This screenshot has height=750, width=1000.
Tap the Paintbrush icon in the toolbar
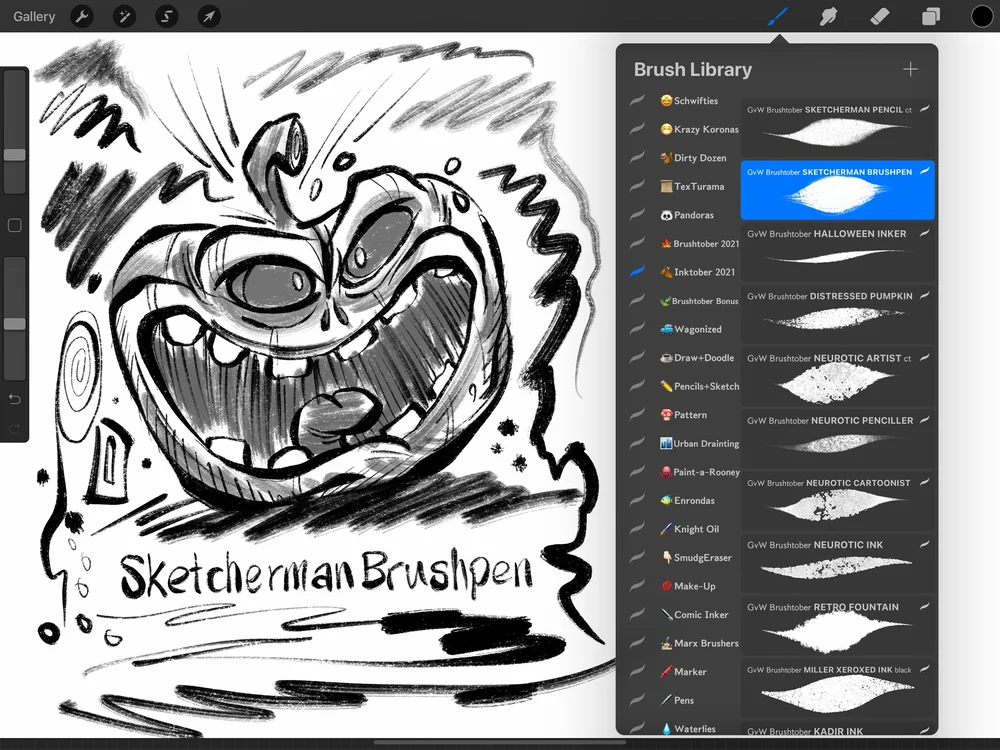[x=777, y=16]
